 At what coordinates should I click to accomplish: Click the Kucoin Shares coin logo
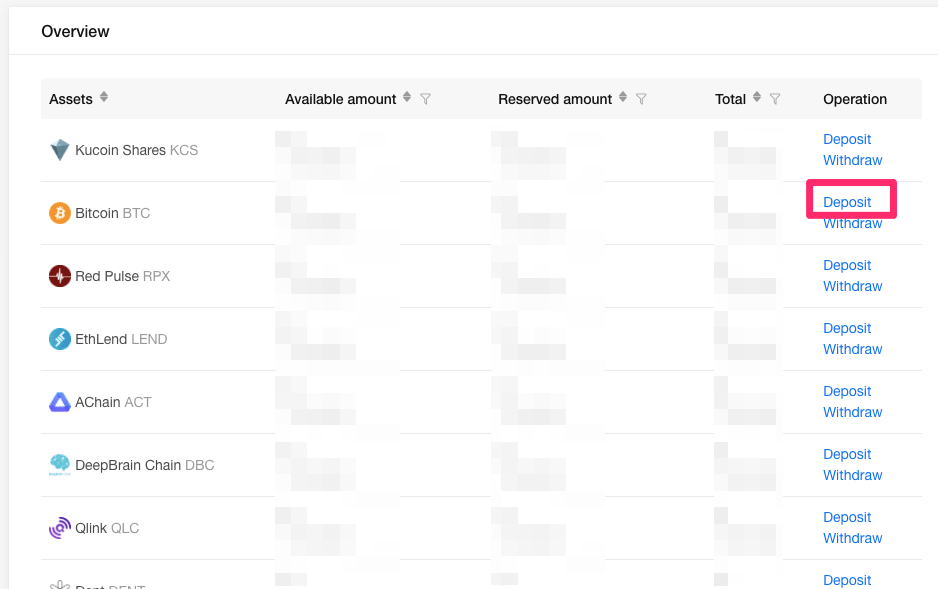point(60,149)
